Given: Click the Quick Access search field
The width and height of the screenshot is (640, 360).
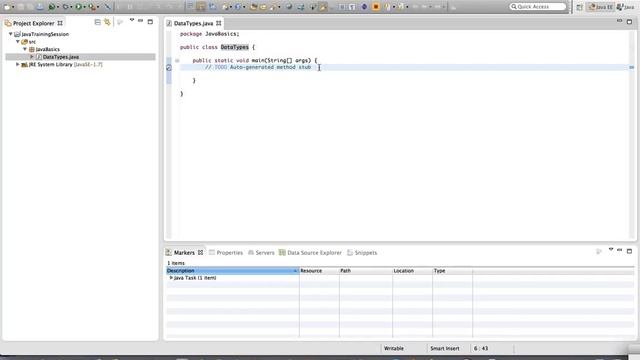Looking at the screenshot, I should pyautogui.click(x=538, y=7).
